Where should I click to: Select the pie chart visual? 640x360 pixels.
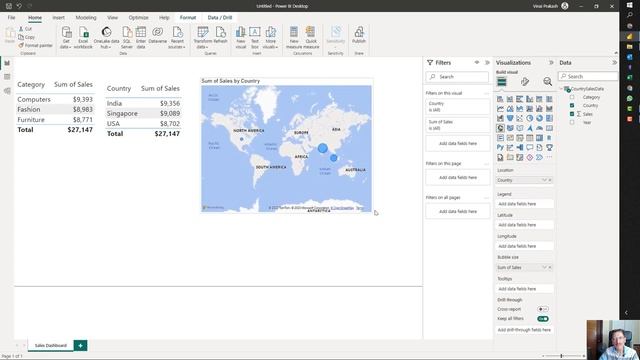[529, 118]
